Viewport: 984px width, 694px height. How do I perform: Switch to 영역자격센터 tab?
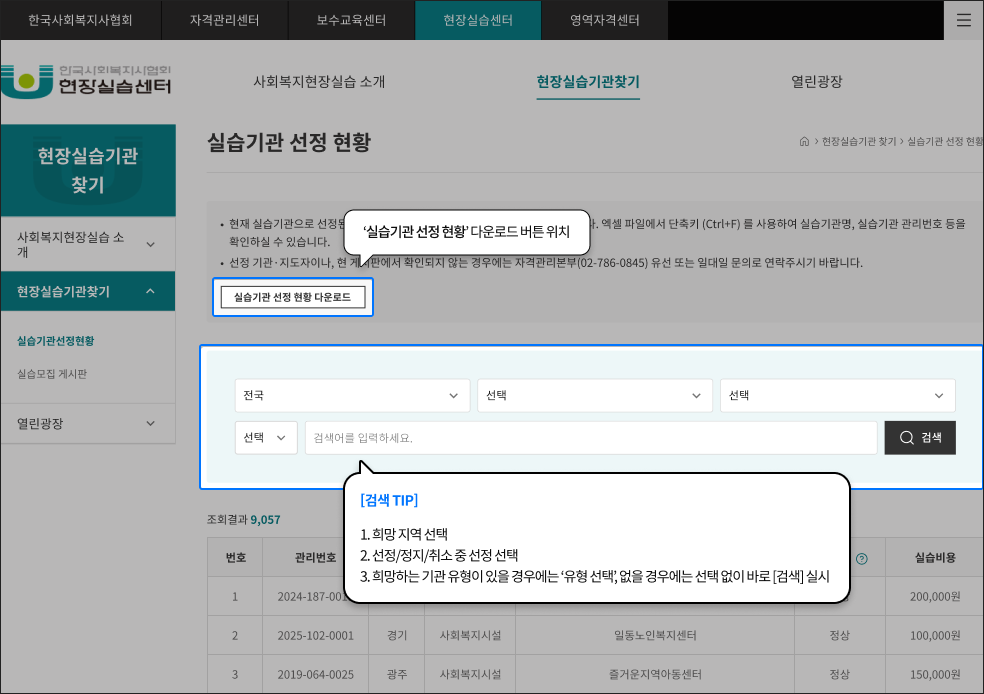pos(604,20)
